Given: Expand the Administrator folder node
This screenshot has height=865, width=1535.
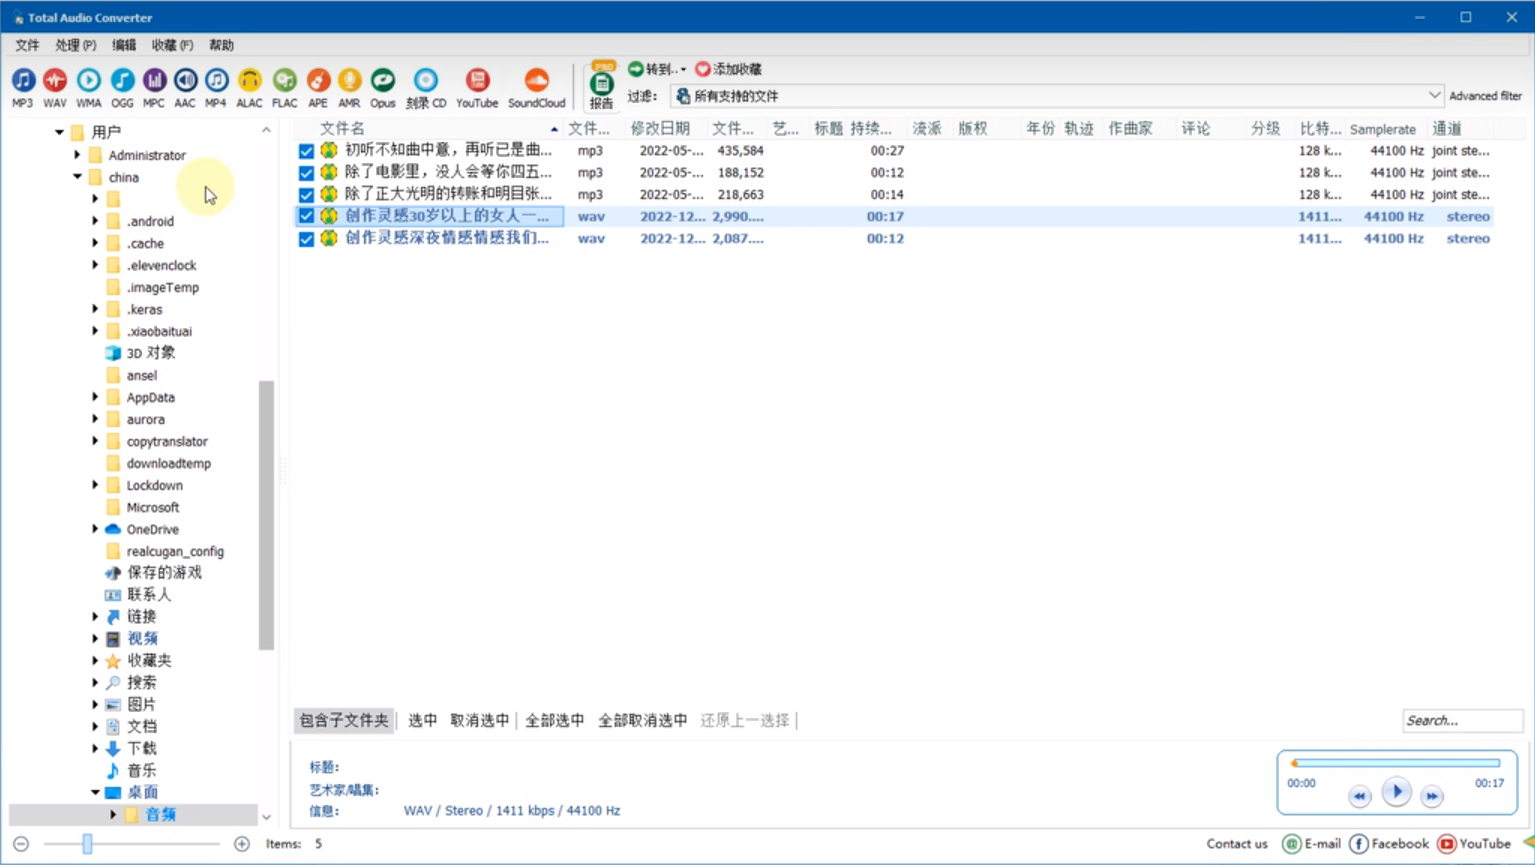Looking at the screenshot, I should [77, 155].
